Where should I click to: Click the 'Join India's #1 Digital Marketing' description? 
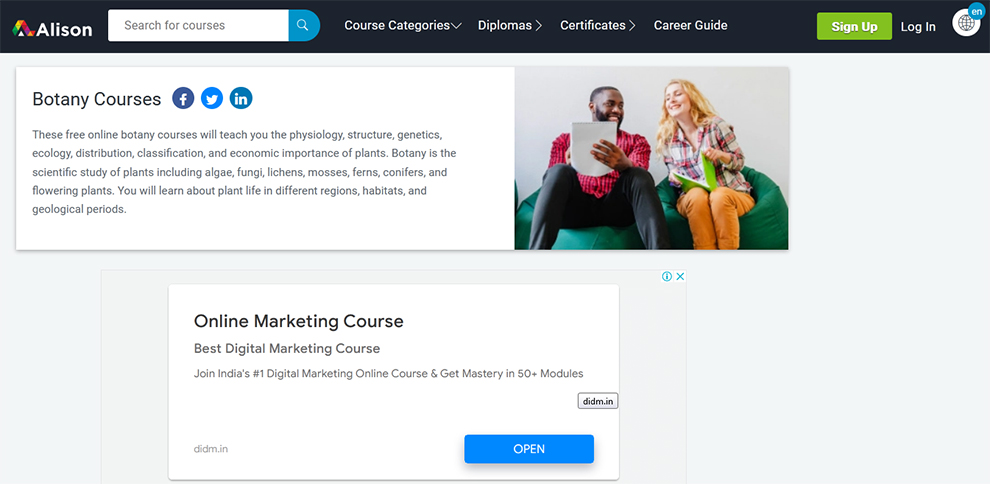388,374
